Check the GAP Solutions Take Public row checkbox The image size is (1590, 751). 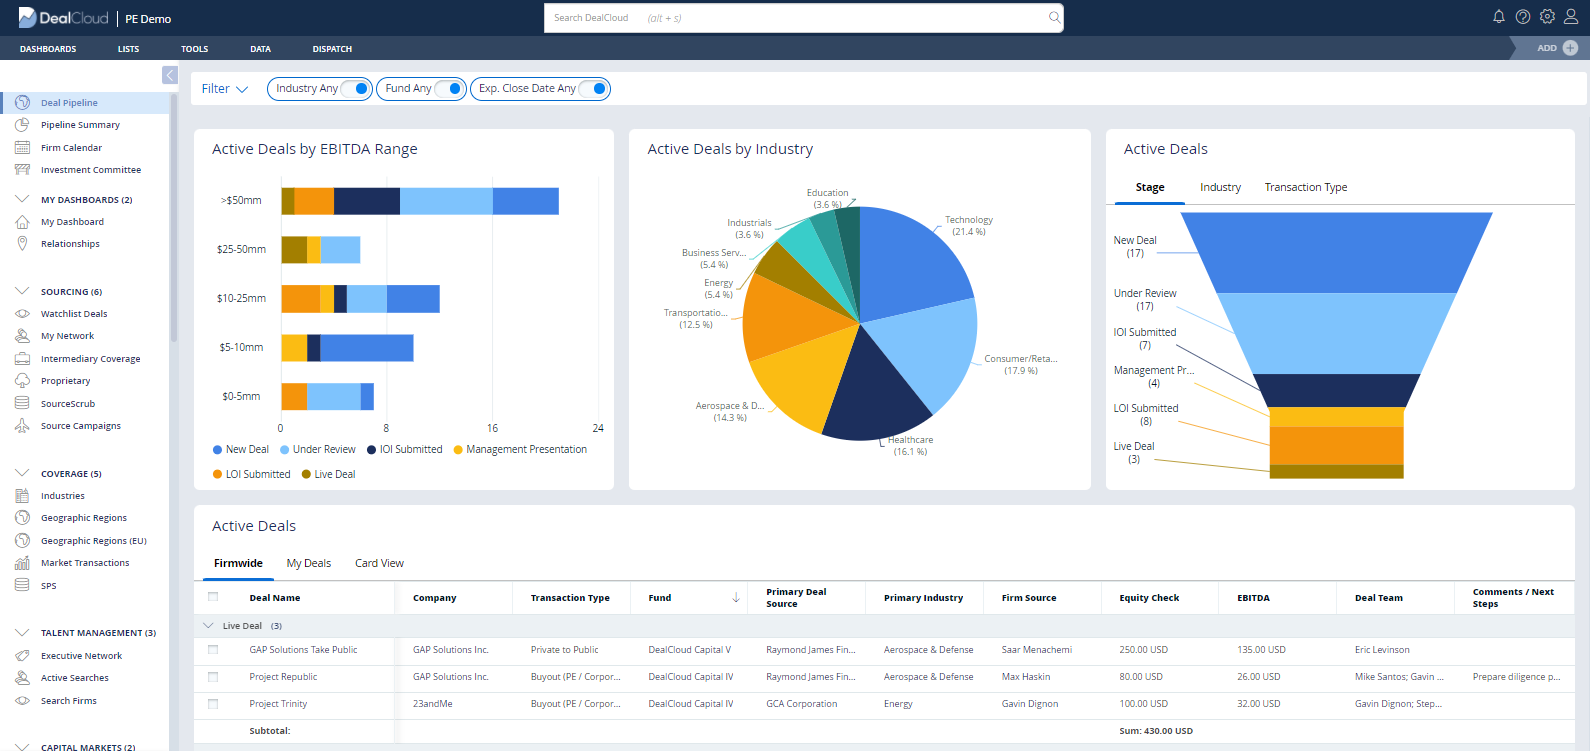tap(213, 650)
